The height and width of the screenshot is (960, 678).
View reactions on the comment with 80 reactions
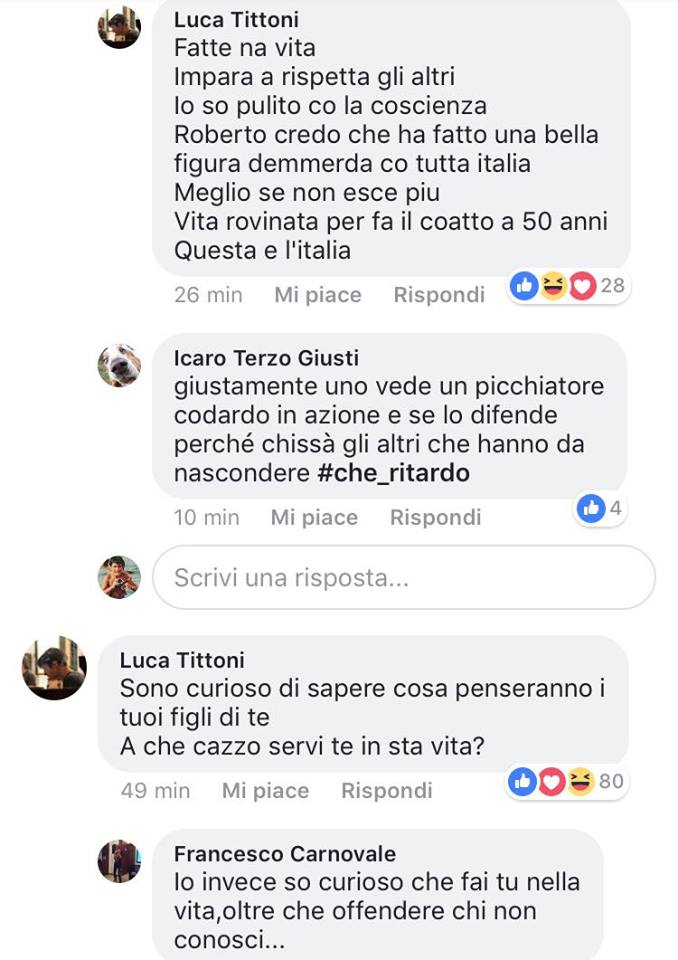(567, 782)
